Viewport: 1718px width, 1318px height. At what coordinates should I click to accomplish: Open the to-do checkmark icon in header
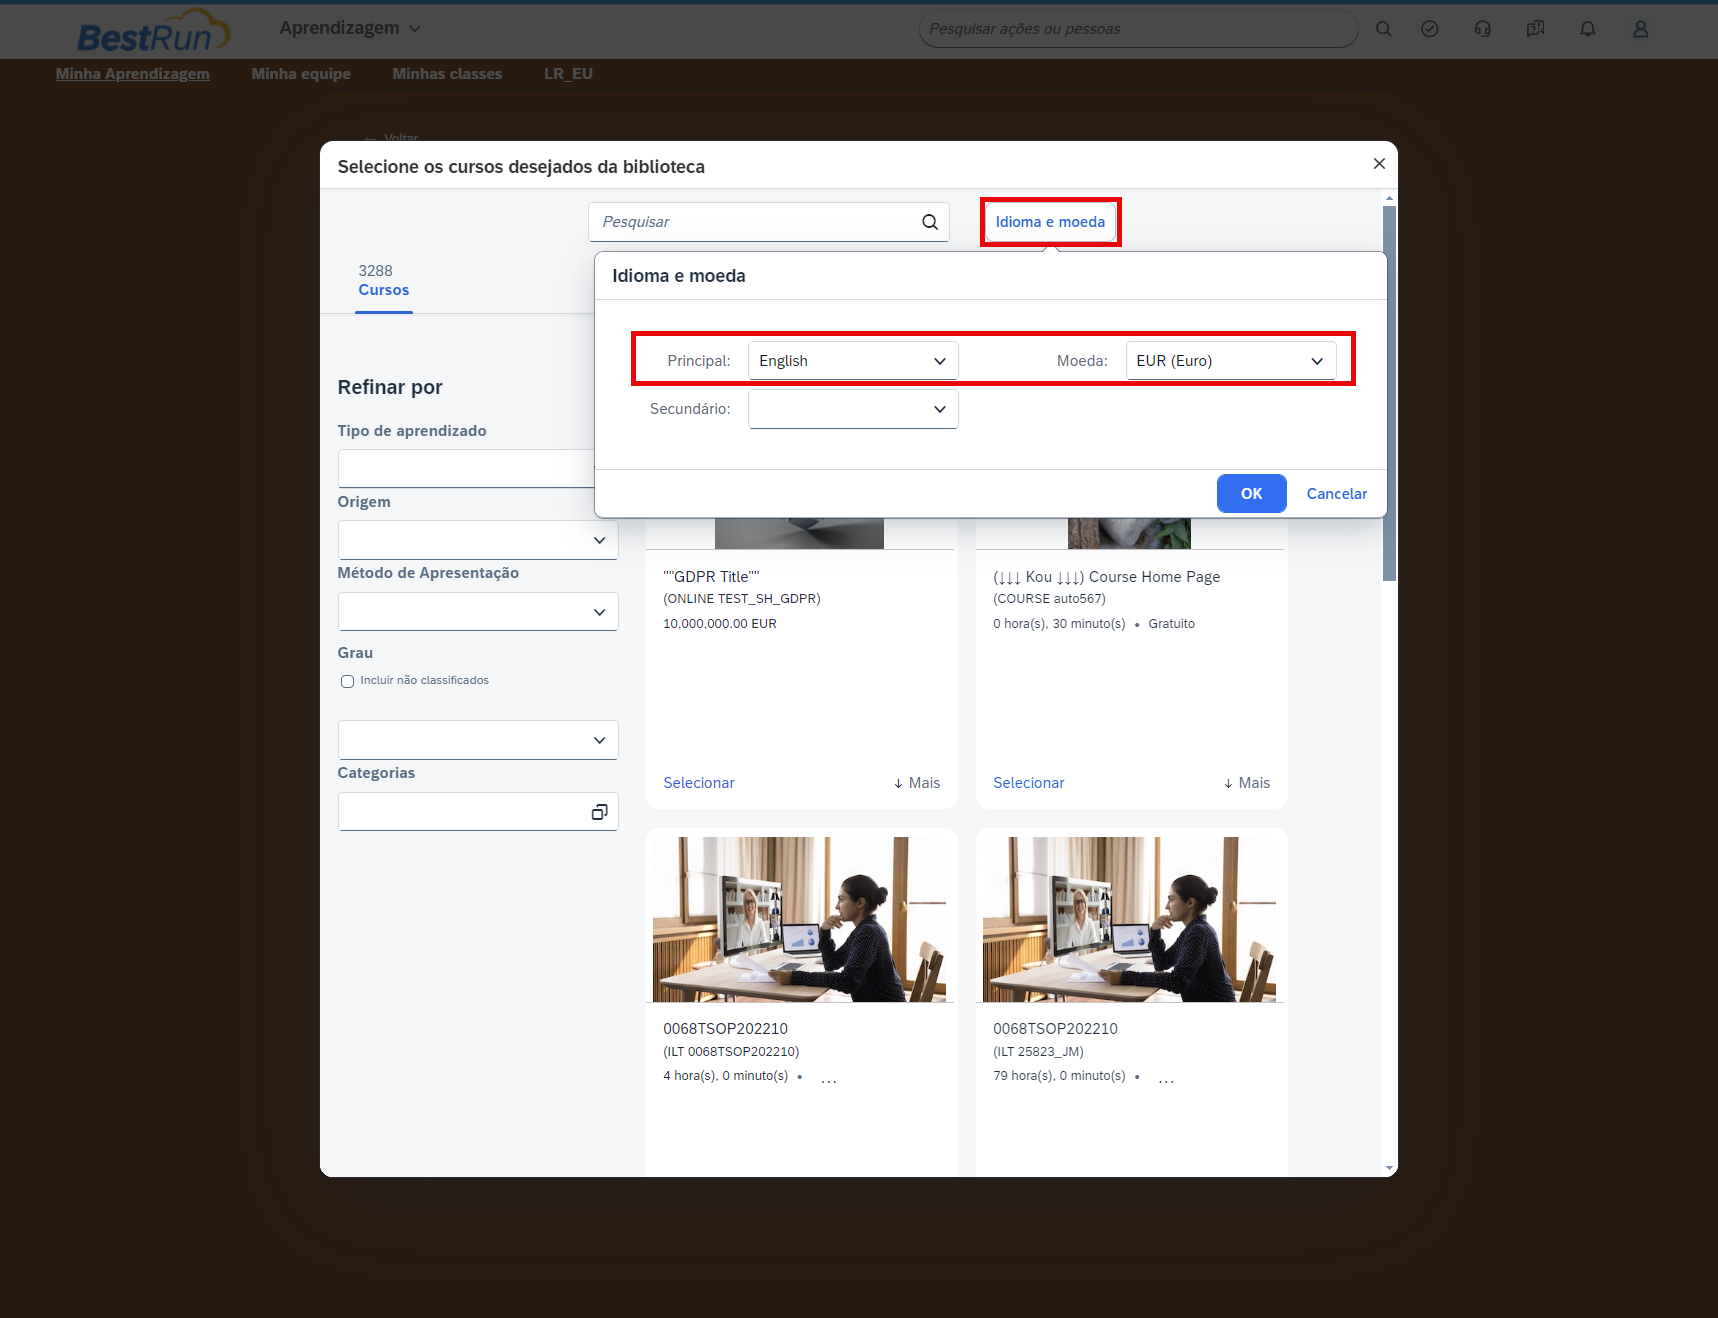pos(1430,29)
